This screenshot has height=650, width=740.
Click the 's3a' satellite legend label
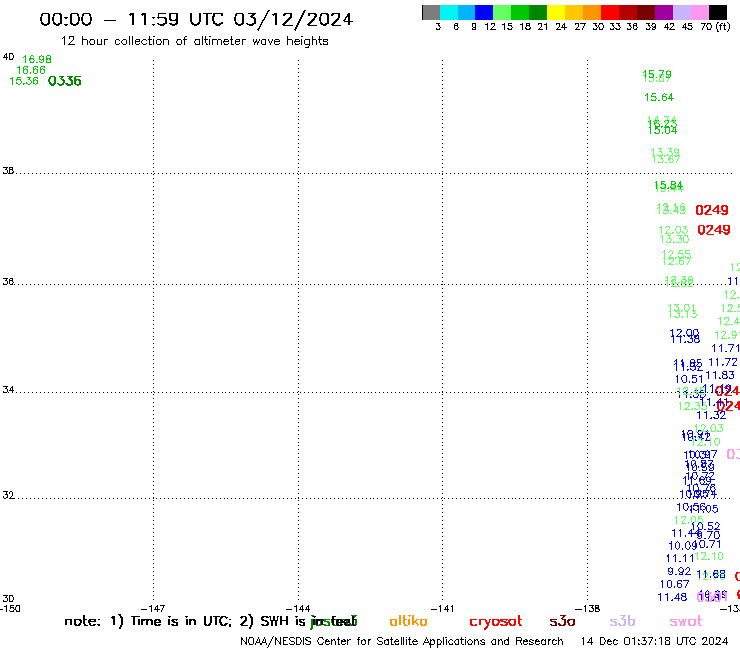pyautogui.click(x=562, y=622)
